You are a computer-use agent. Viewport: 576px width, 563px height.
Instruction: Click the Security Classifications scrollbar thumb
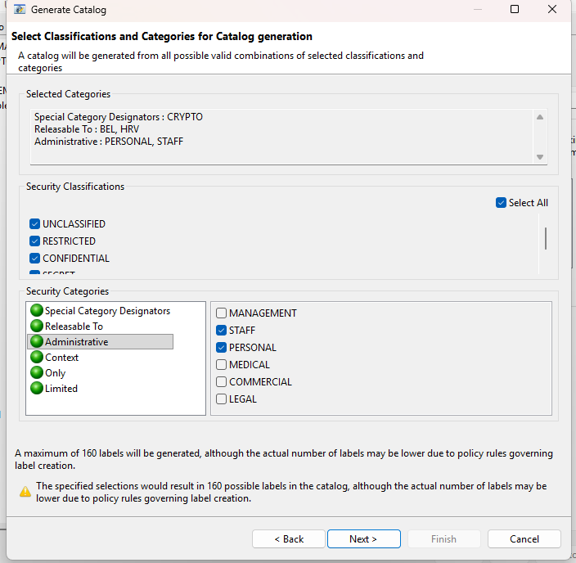[x=546, y=238]
